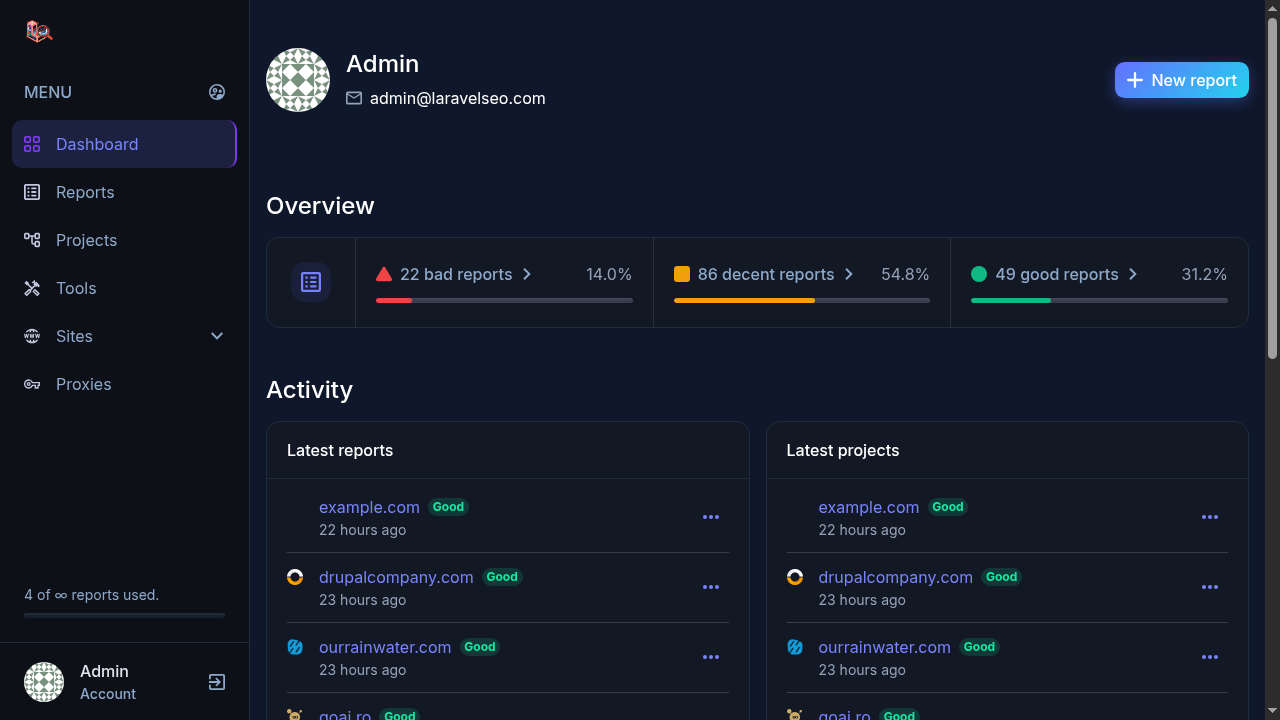Open the Tools menu item
1280x720 pixels.
(x=124, y=288)
